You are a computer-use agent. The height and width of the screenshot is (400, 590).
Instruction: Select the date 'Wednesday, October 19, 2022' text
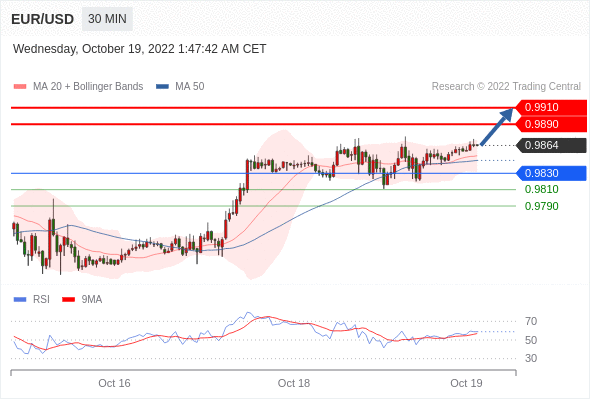point(94,49)
